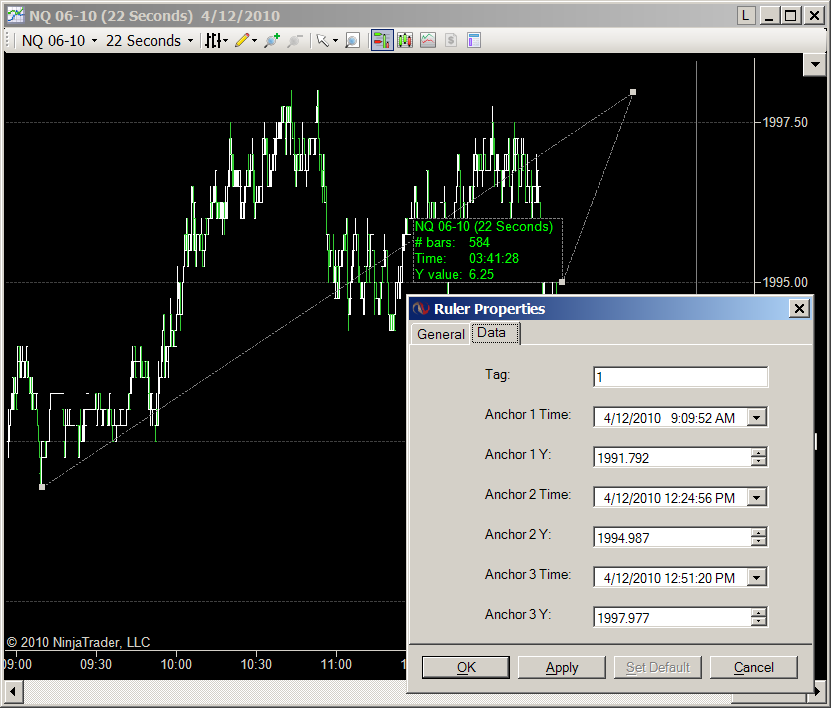Click the Set Default button

tap(658, 667)
